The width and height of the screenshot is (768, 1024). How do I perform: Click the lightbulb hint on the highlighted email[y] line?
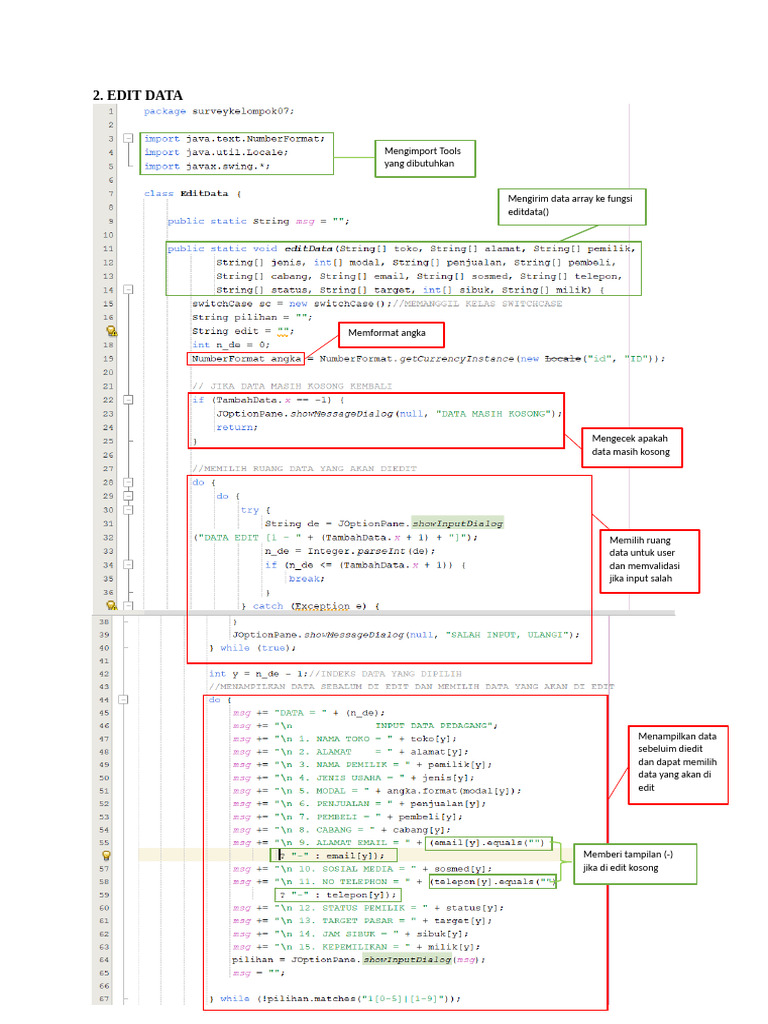106,855
